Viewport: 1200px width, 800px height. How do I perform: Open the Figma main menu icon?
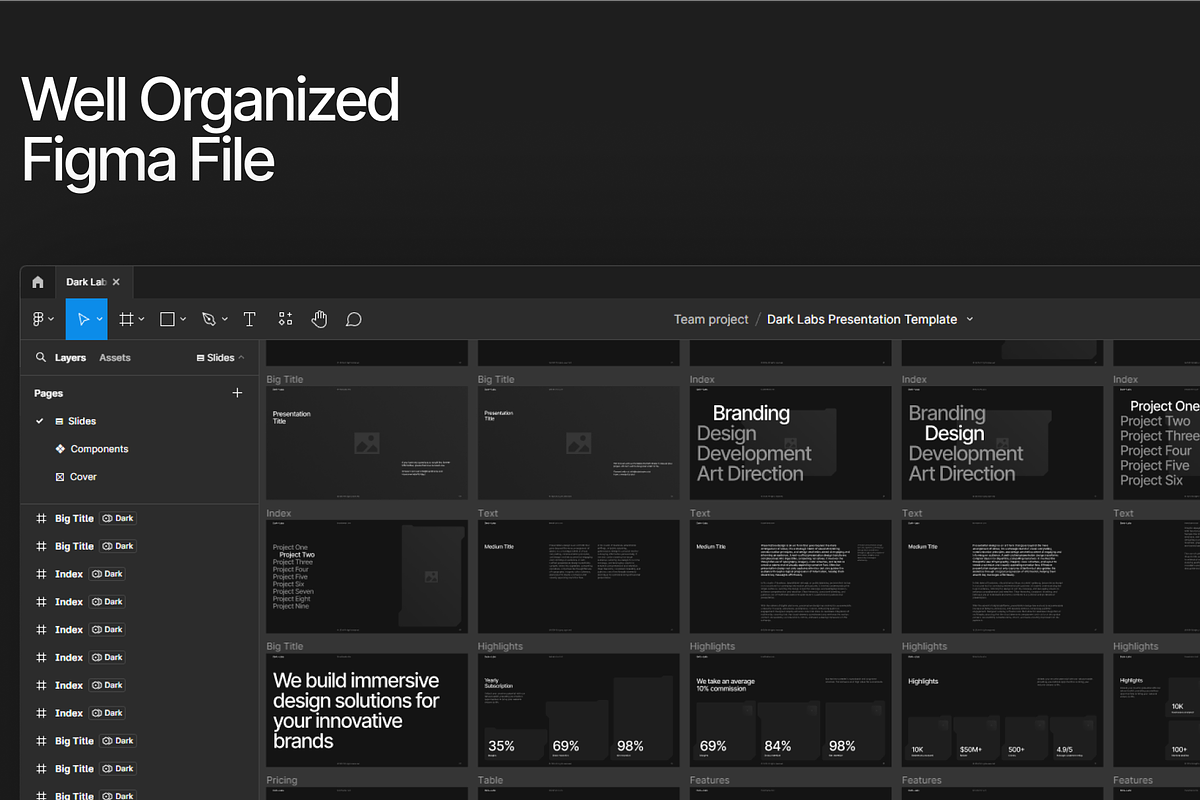pyautogui.click(x=40, y=319)
